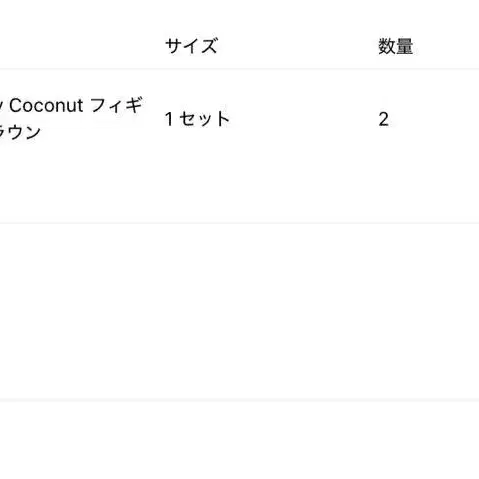Click the divider line under the table header
Image resolution: width=479 pixels, height=479 pixels.
click(239, 69)
